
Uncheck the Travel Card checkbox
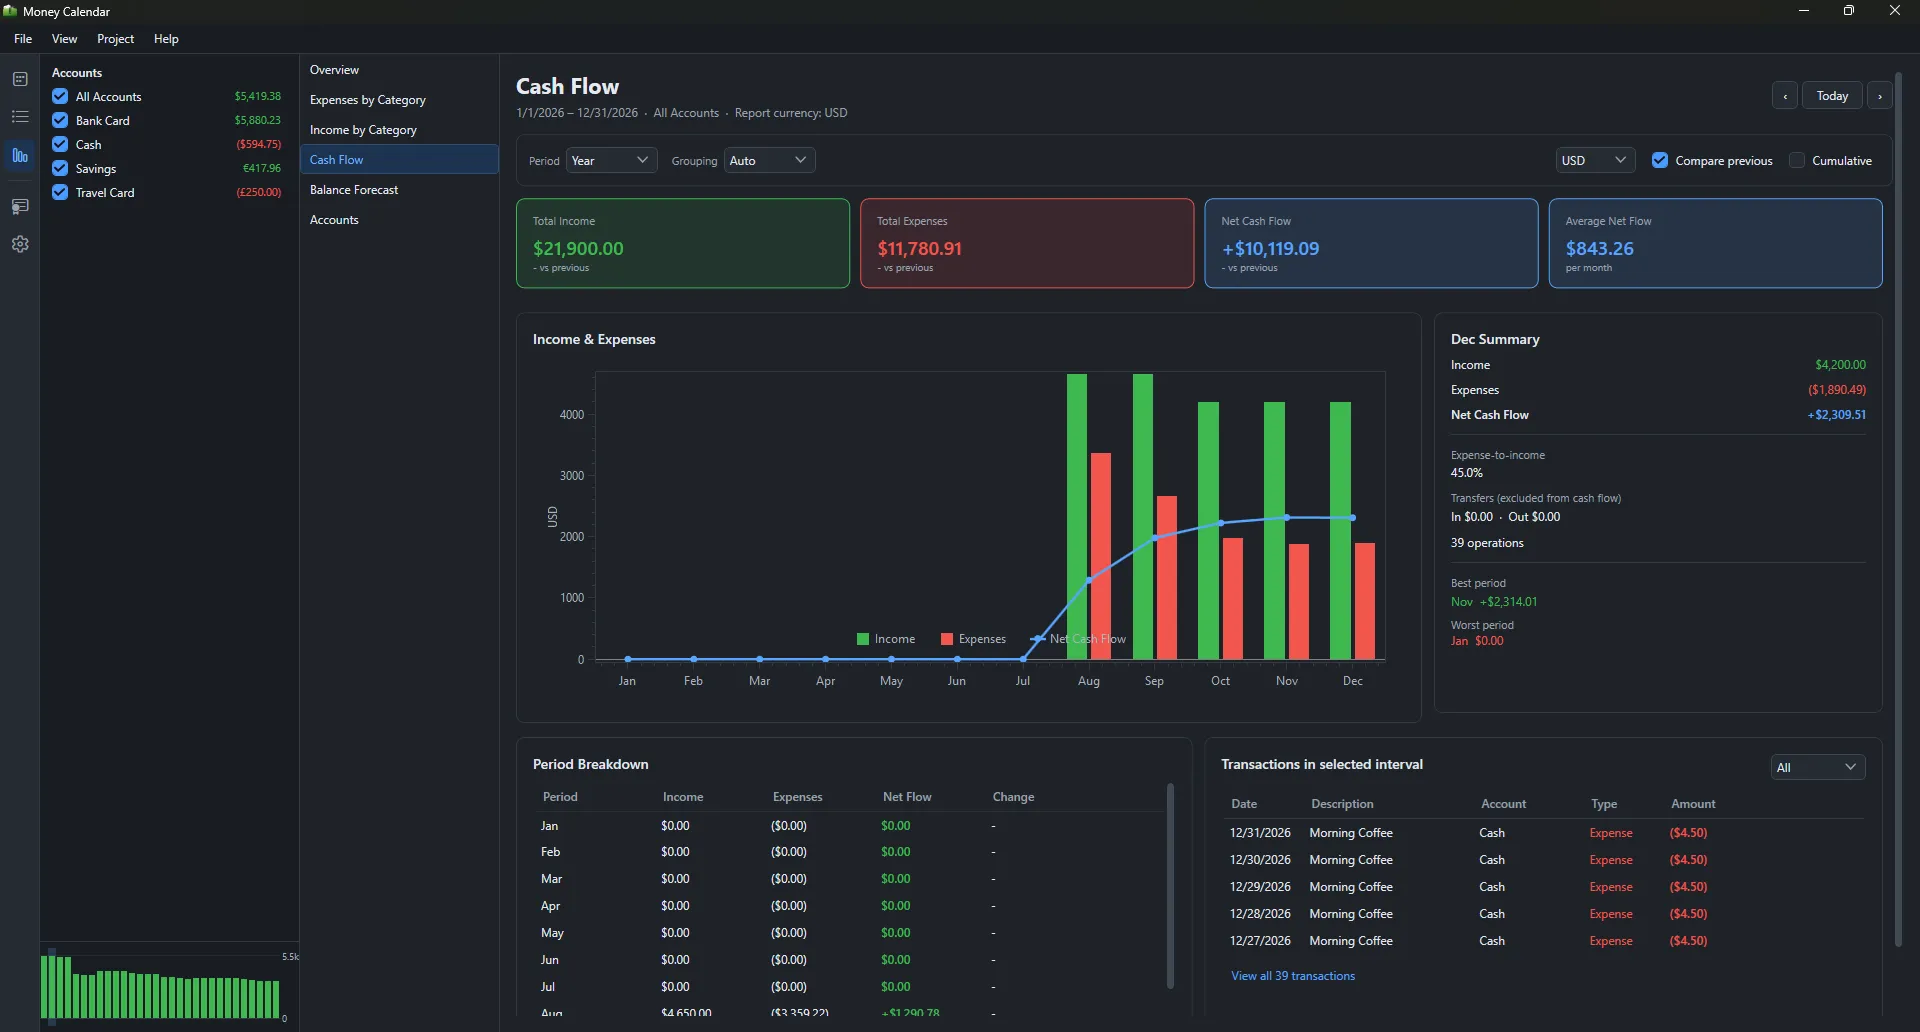60,192
